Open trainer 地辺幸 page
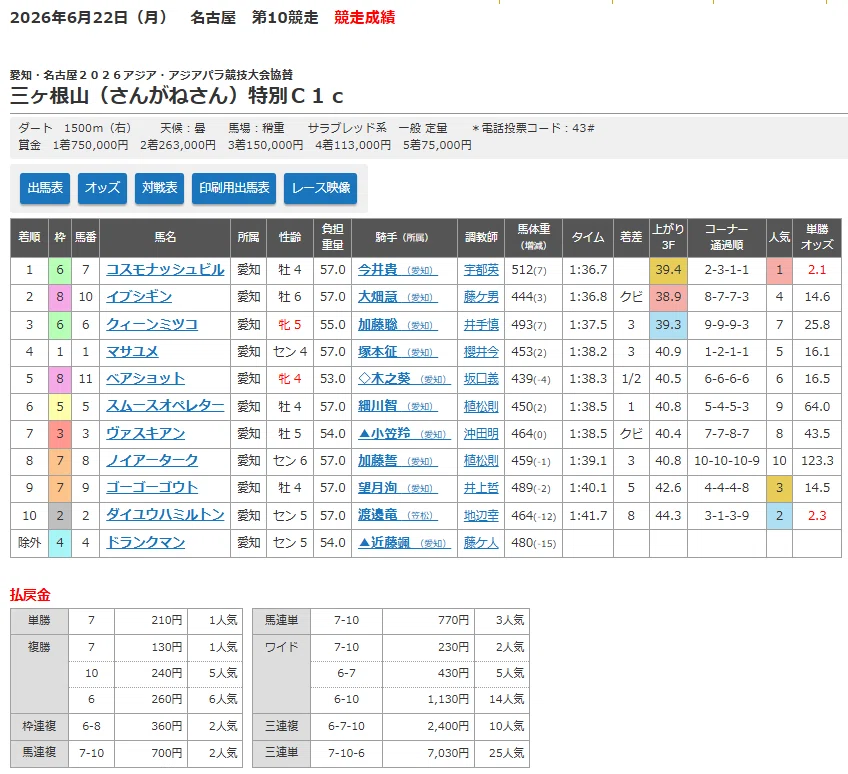Image resolution: width=848 pixels, height=774 pixels. click(481, 515)
